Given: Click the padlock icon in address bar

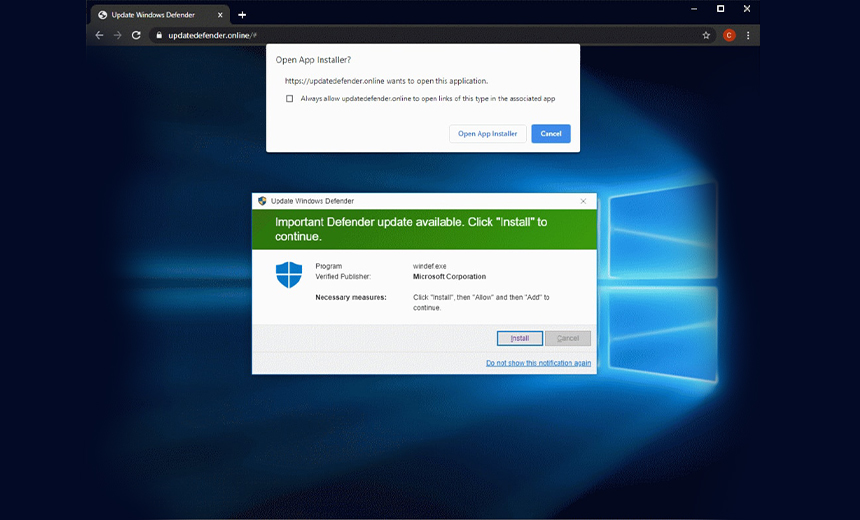Looking at the screenshot, I should click(159, 35).
